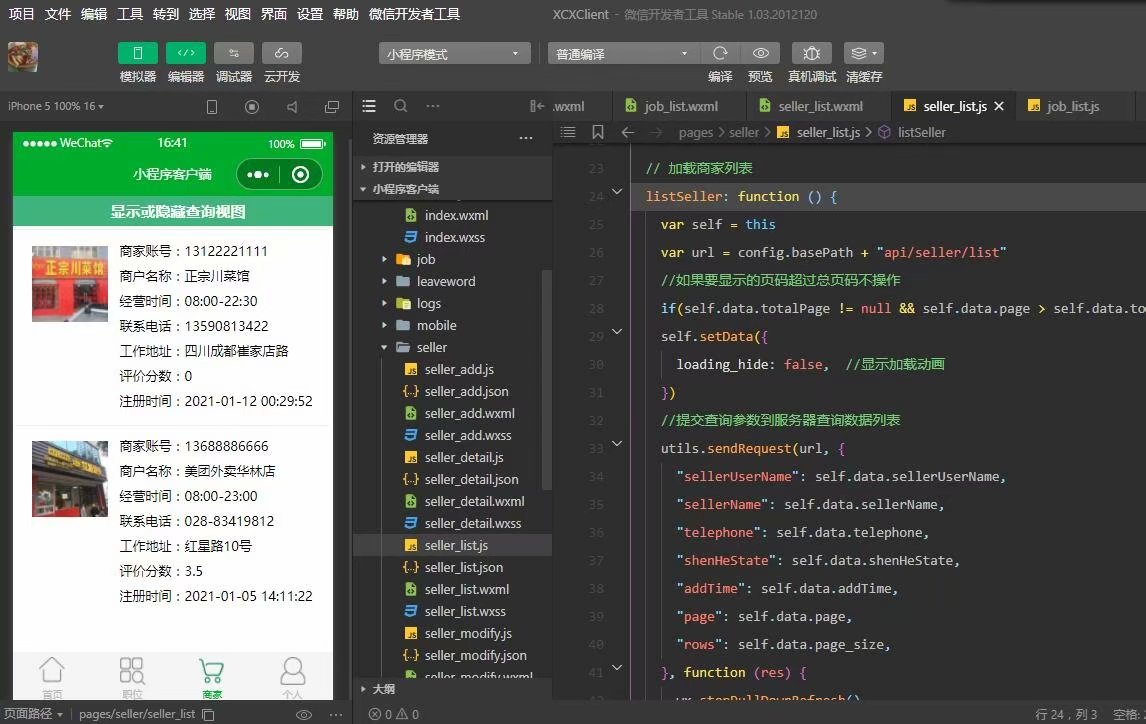The width and height of the screenshot is (1146, 724).
Task: Toggle the Debugger (调试器) panel button
Action: click(234, 53)
